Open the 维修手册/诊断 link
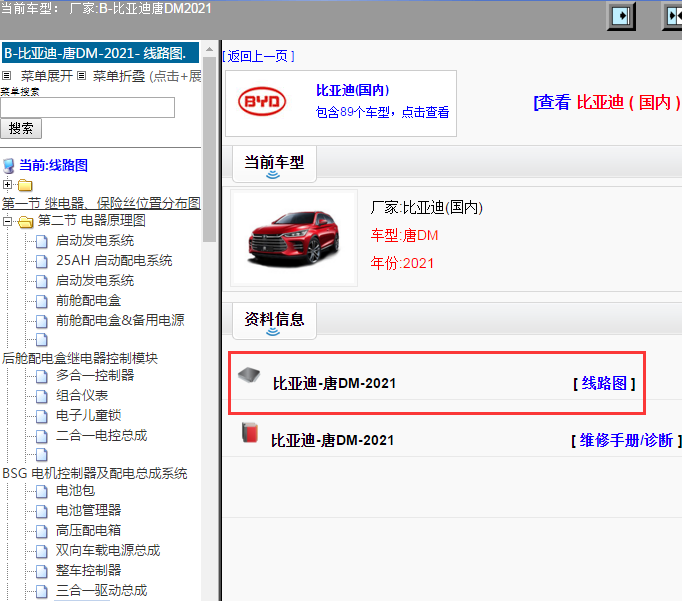Screen dimensions: 682x601 click(x=626, y=440)
